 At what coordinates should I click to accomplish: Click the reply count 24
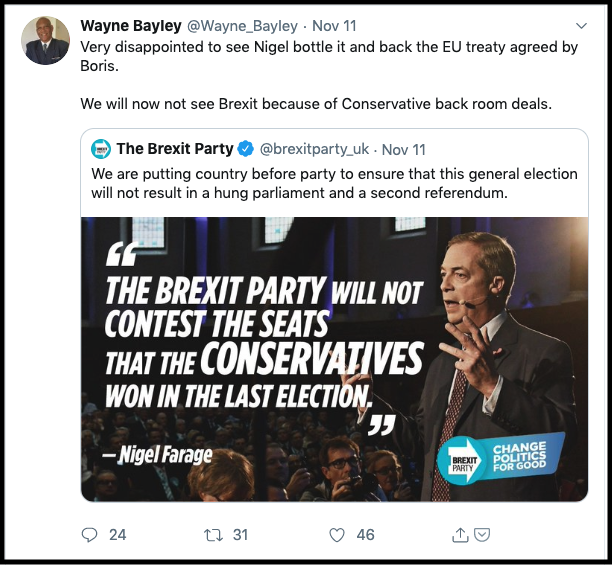pyautogui.click(x=118, y=535)
